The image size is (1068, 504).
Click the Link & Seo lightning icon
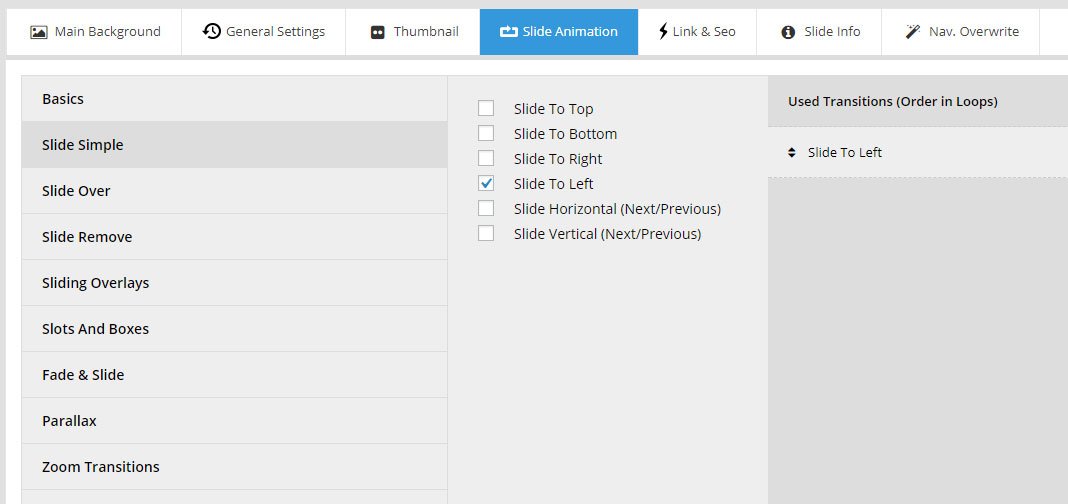click(663, 32)
